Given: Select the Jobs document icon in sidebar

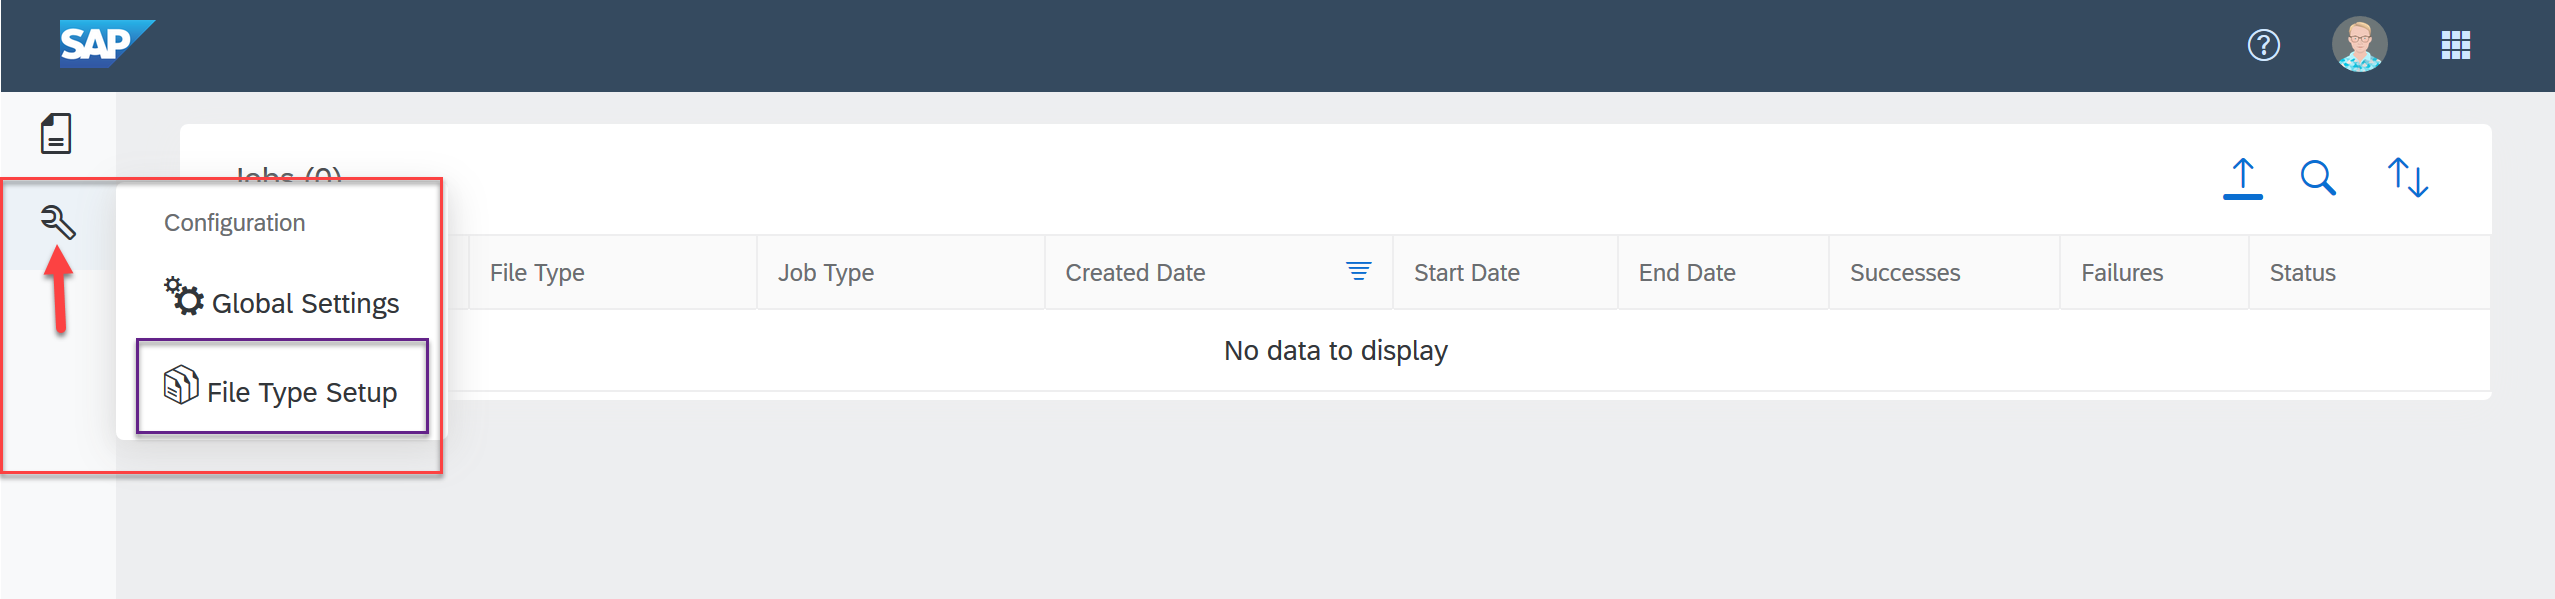Looking at the screenshot, I should click(56, 133).
